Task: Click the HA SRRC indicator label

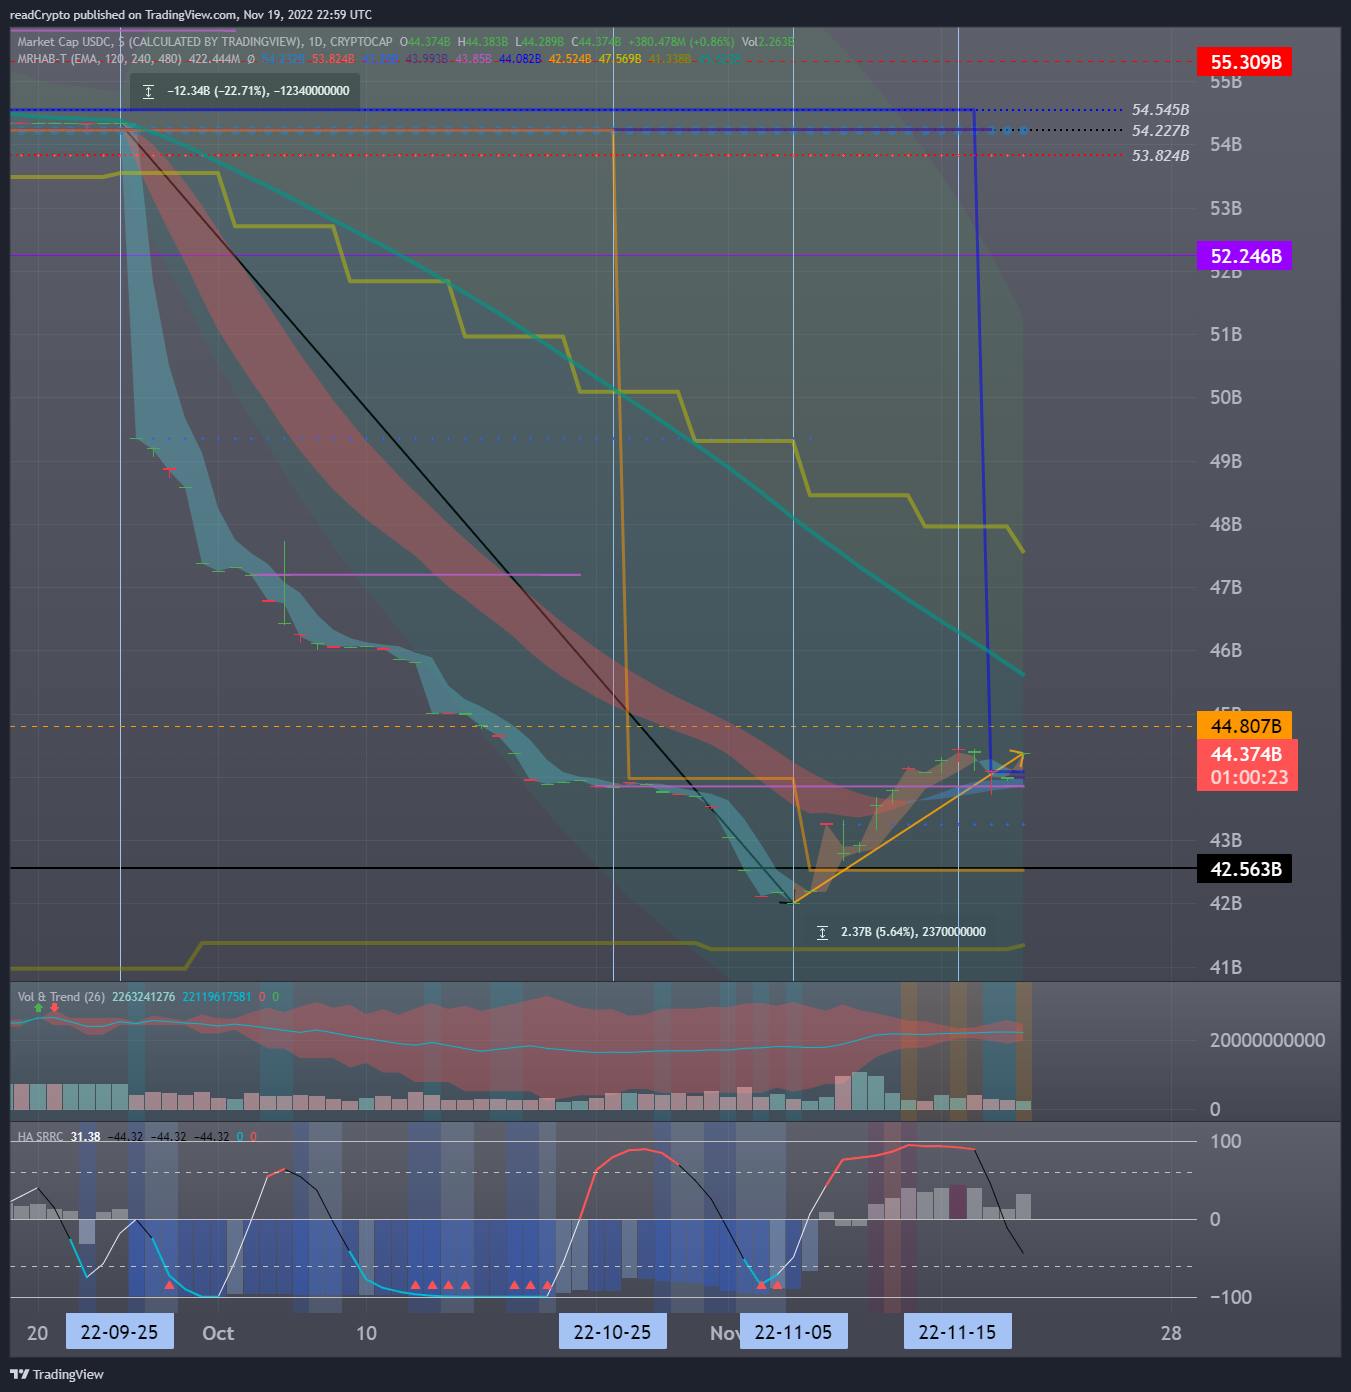Action: point(40,1137)
